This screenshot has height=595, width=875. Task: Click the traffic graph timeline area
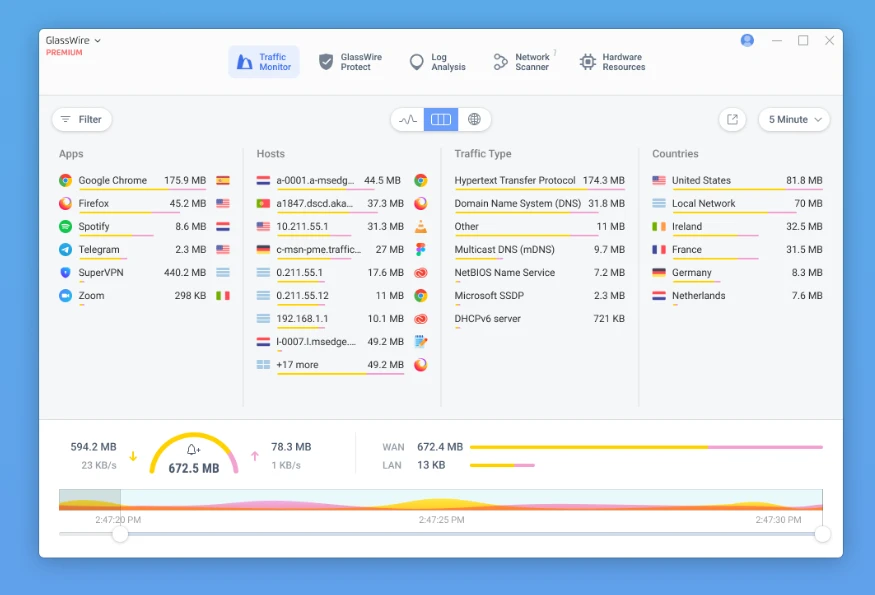[441, 500]
